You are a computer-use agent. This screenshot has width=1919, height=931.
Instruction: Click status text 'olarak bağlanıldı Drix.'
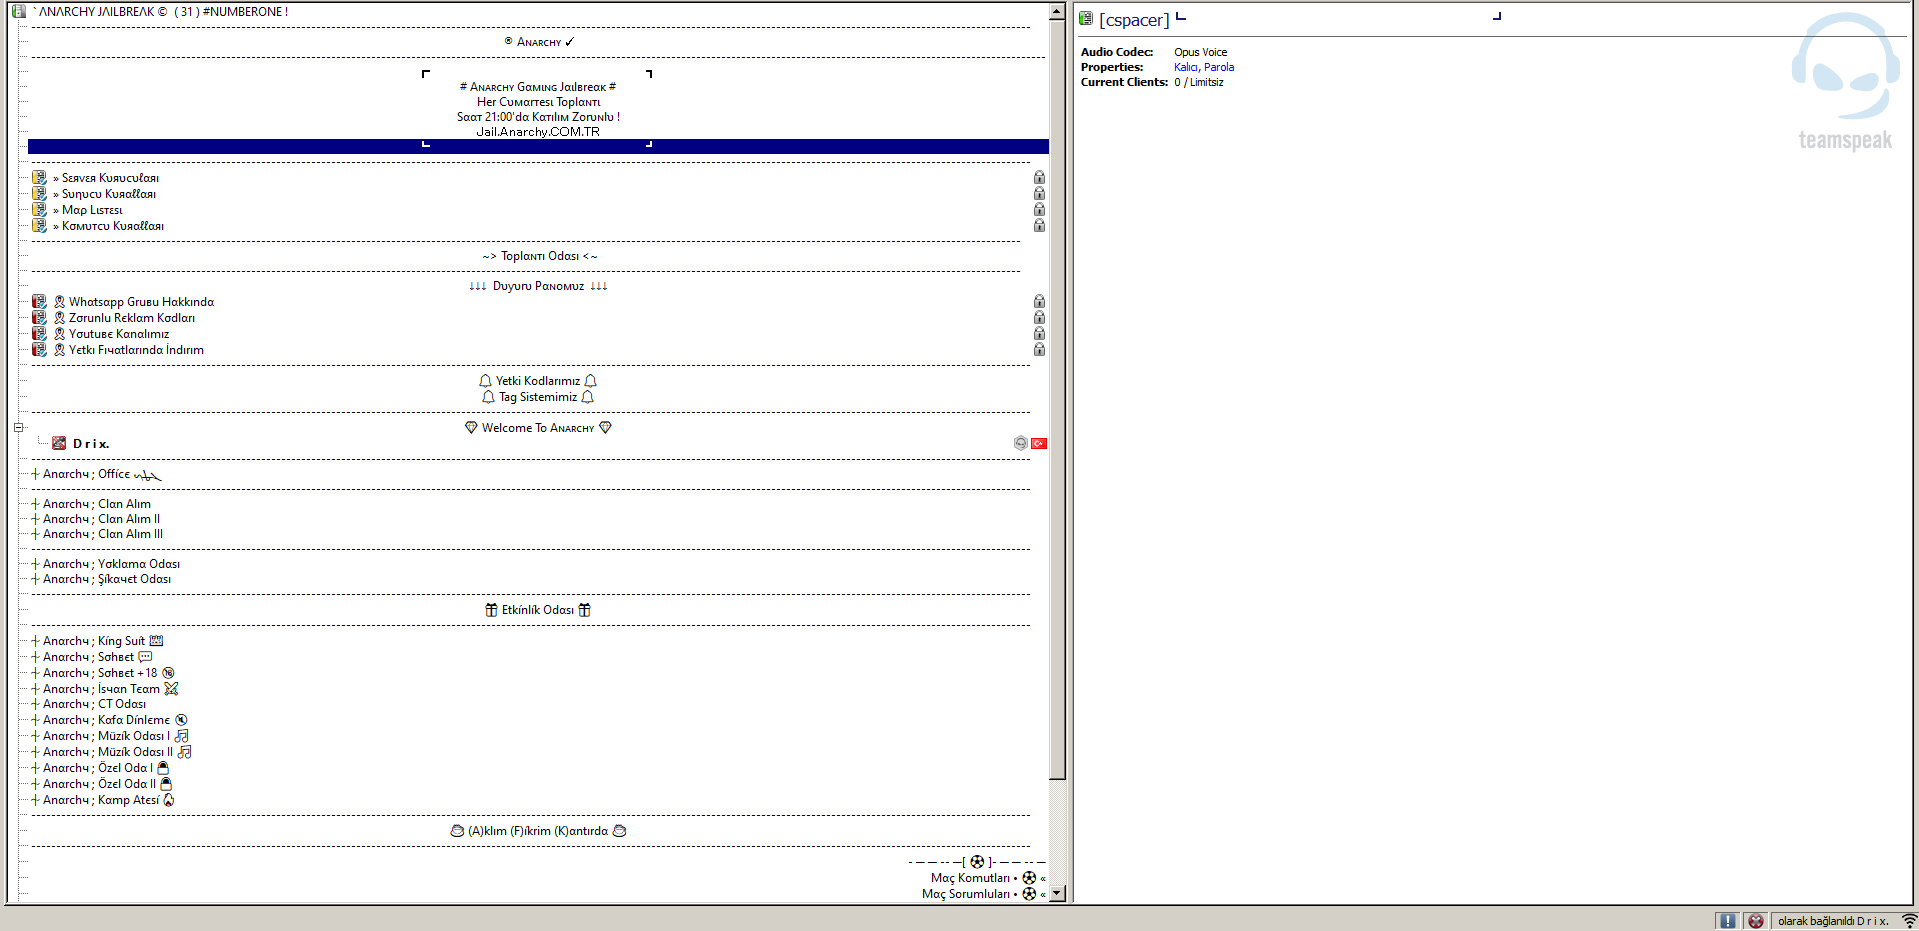coord(1833,921)
